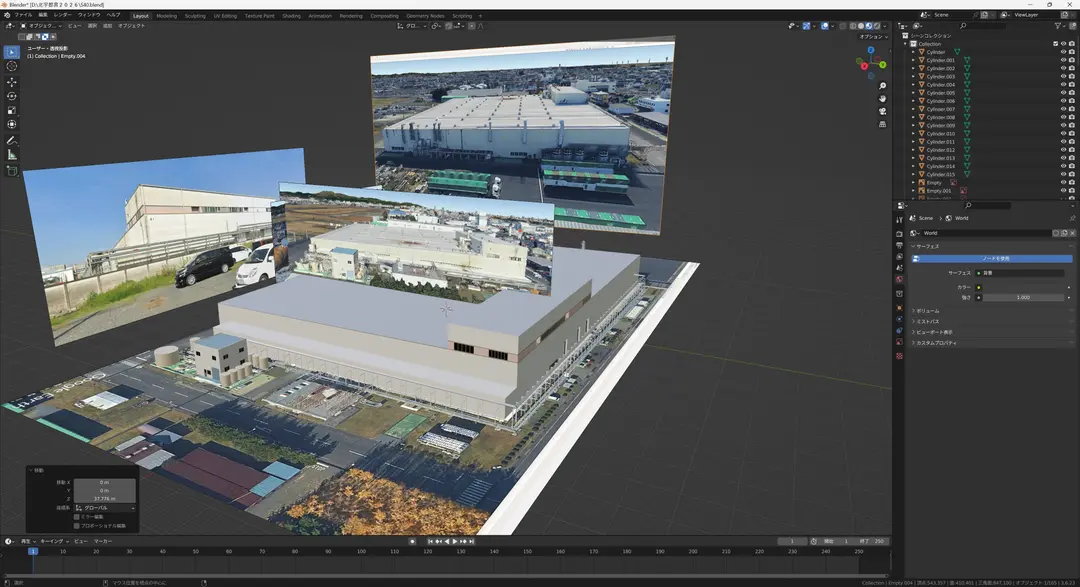Viewport: 1080px width, 587px height.
Task: Toggle proportional editing in viewport header
Action: [x=472, y=26]
